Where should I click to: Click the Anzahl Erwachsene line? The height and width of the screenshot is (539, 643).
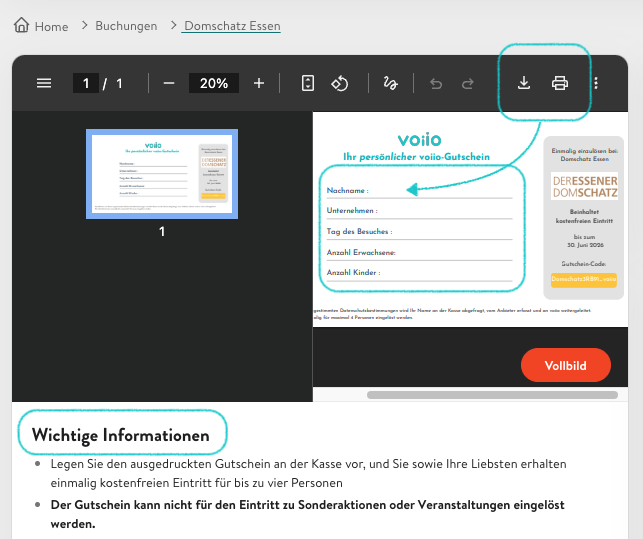(x=420, y=253)
